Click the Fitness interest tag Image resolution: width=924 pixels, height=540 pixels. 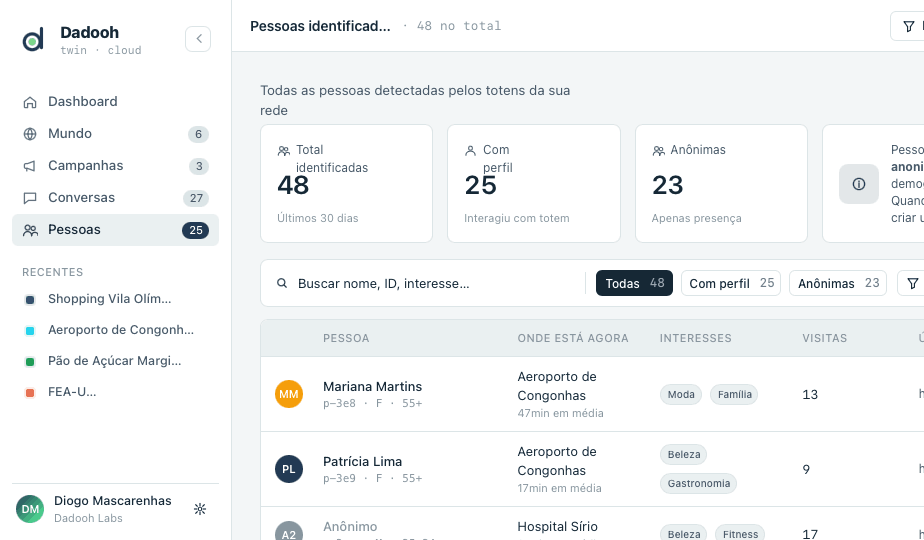coord(740,533)
